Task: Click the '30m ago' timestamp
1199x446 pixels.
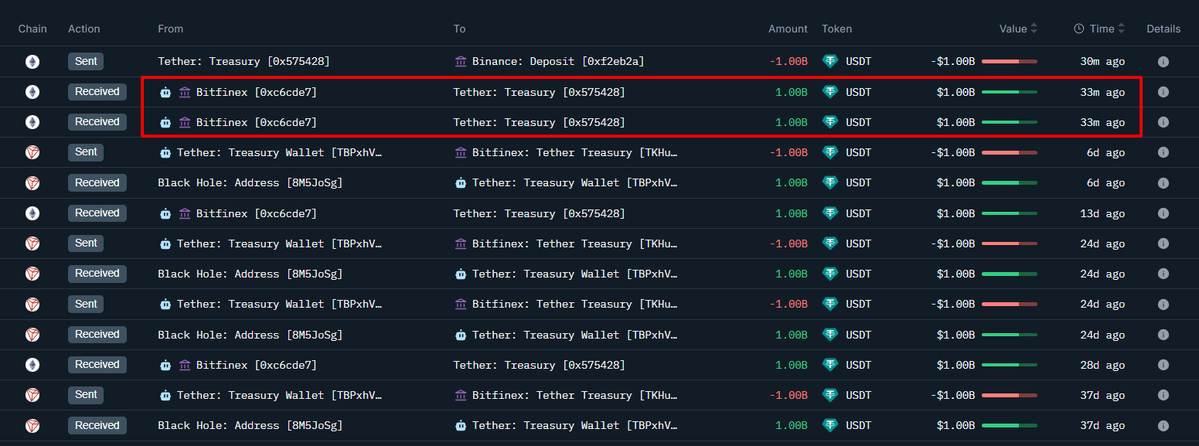Action: [1102, 61]
